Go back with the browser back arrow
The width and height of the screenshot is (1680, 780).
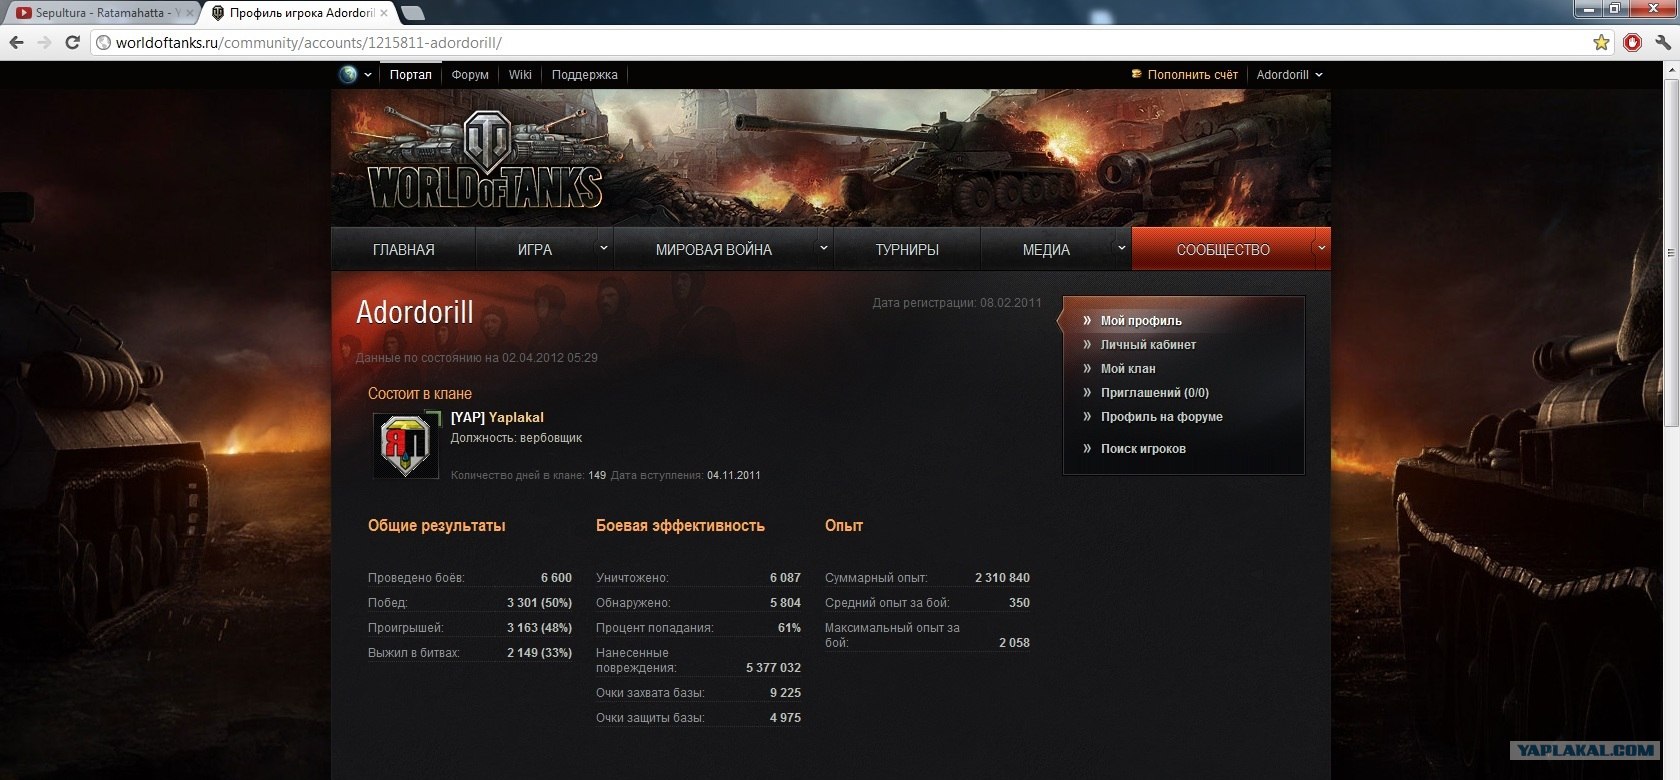tap(16, 43)
